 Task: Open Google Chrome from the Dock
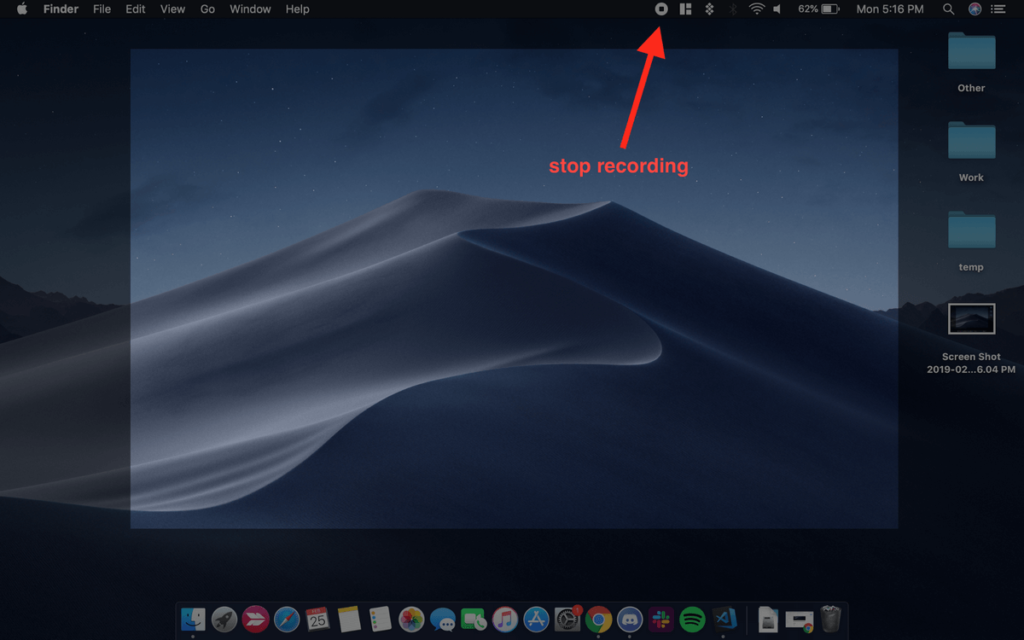(x=600, y=620)
